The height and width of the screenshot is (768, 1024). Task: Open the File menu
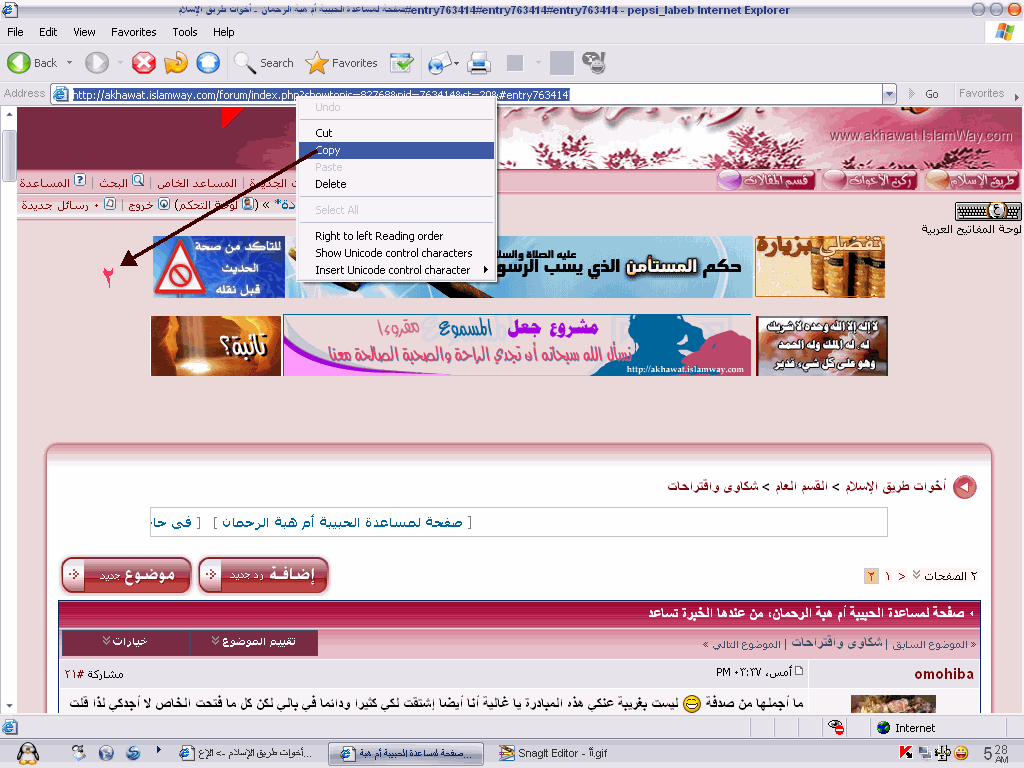click(x=15, y=32)
